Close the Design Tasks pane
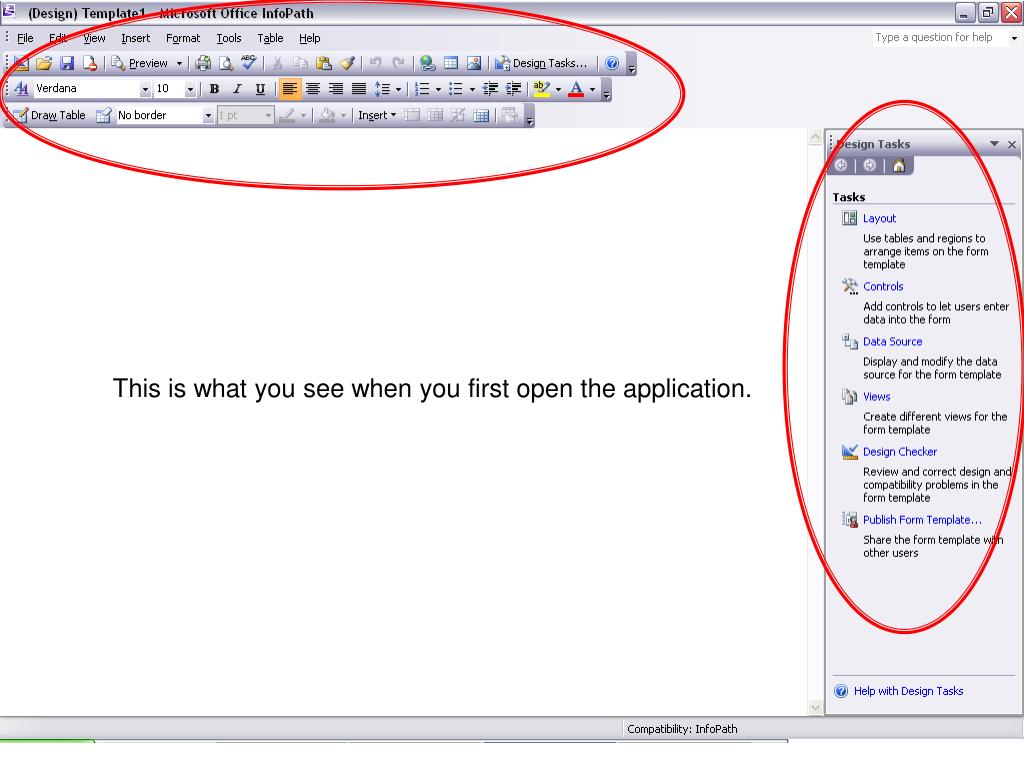This screenshot has height=768, width=1024. tap(1012, 144)
